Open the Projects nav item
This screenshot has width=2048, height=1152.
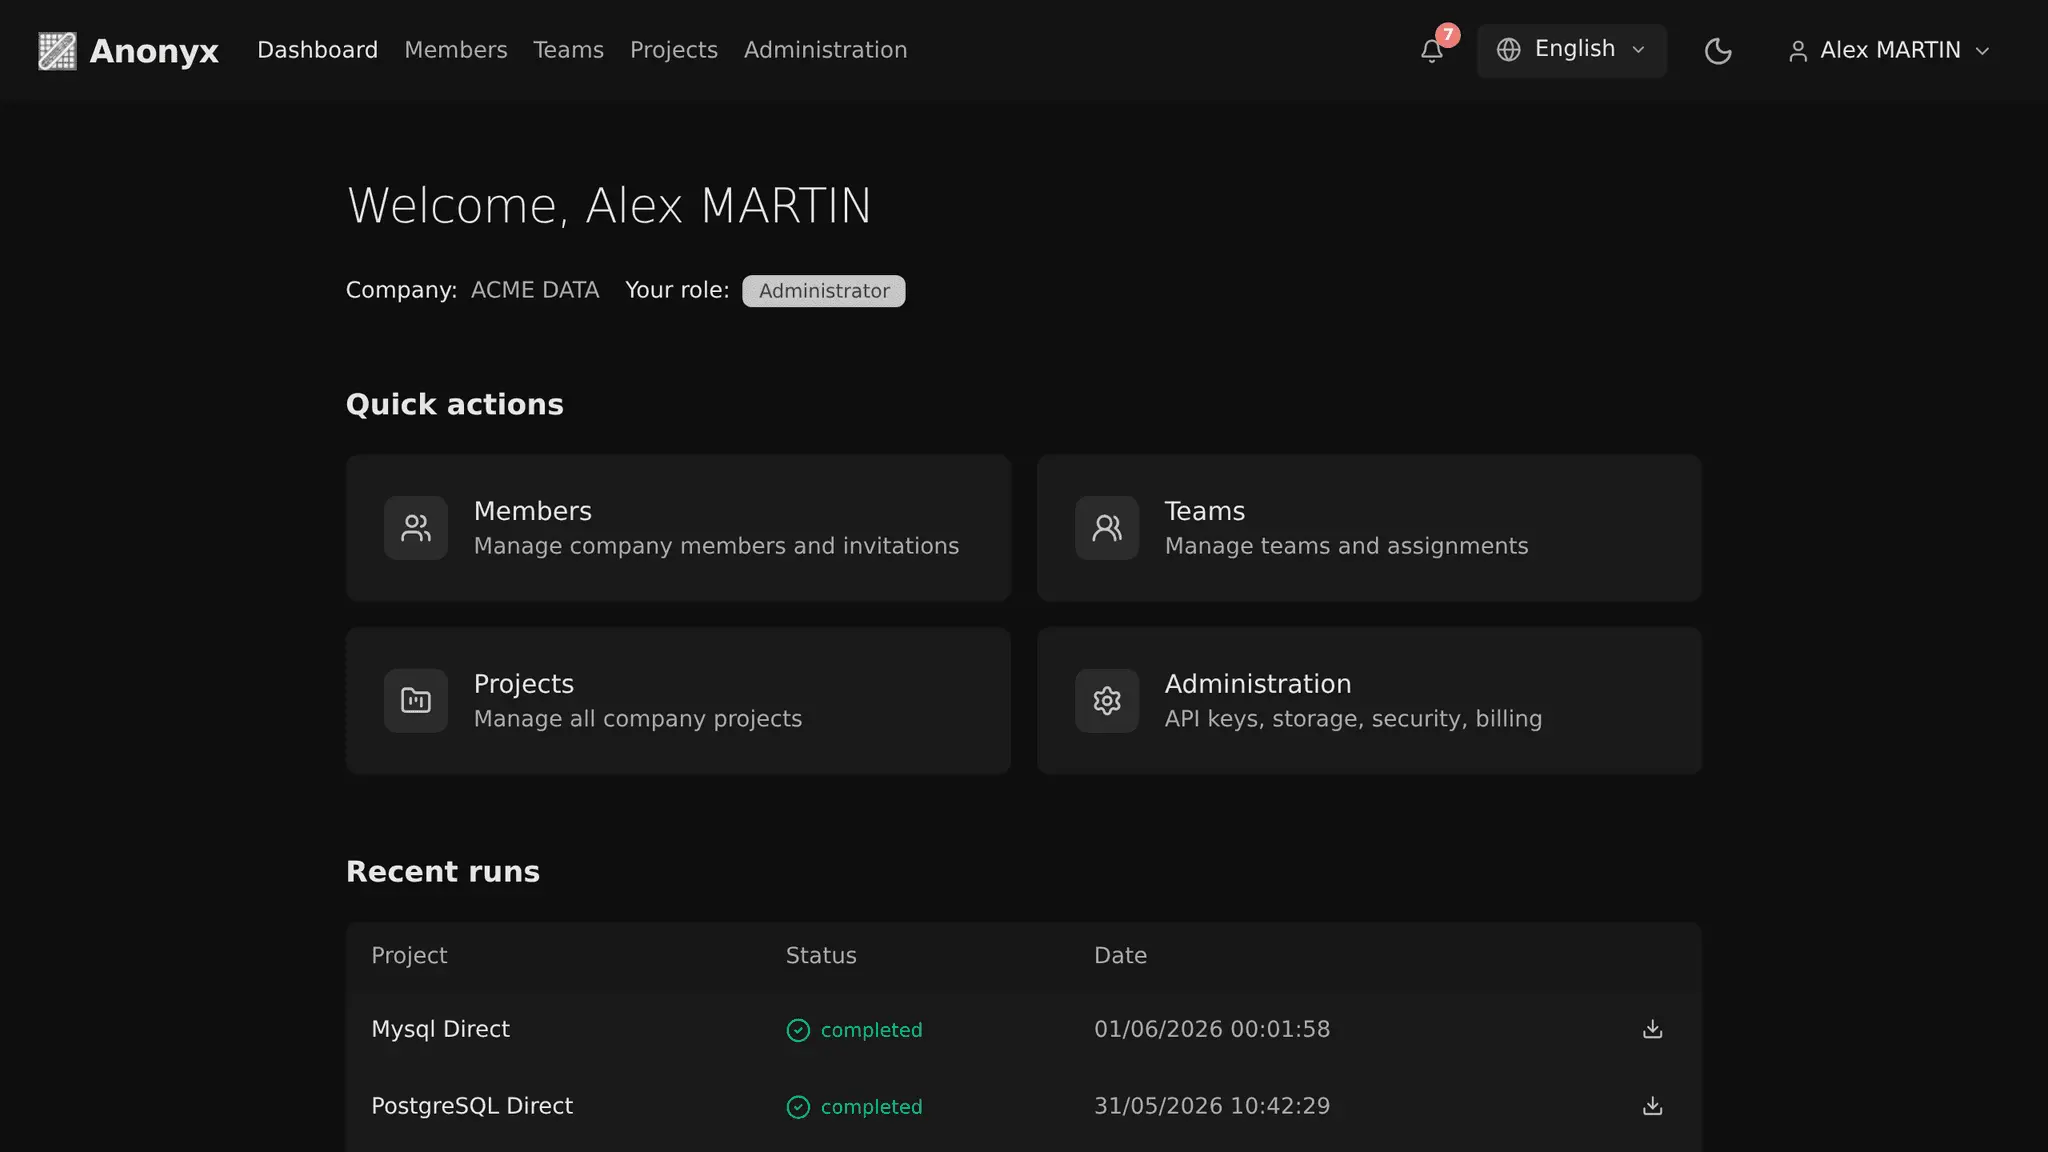[674, 50]
